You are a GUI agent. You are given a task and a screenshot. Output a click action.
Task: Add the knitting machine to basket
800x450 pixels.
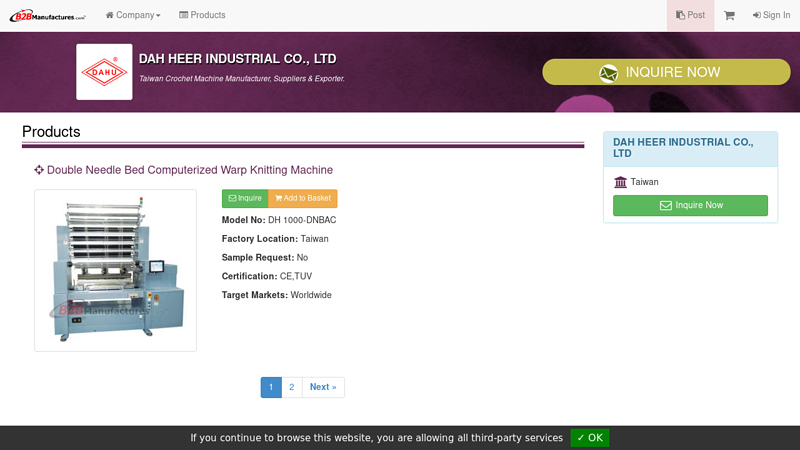click(303, 198)
